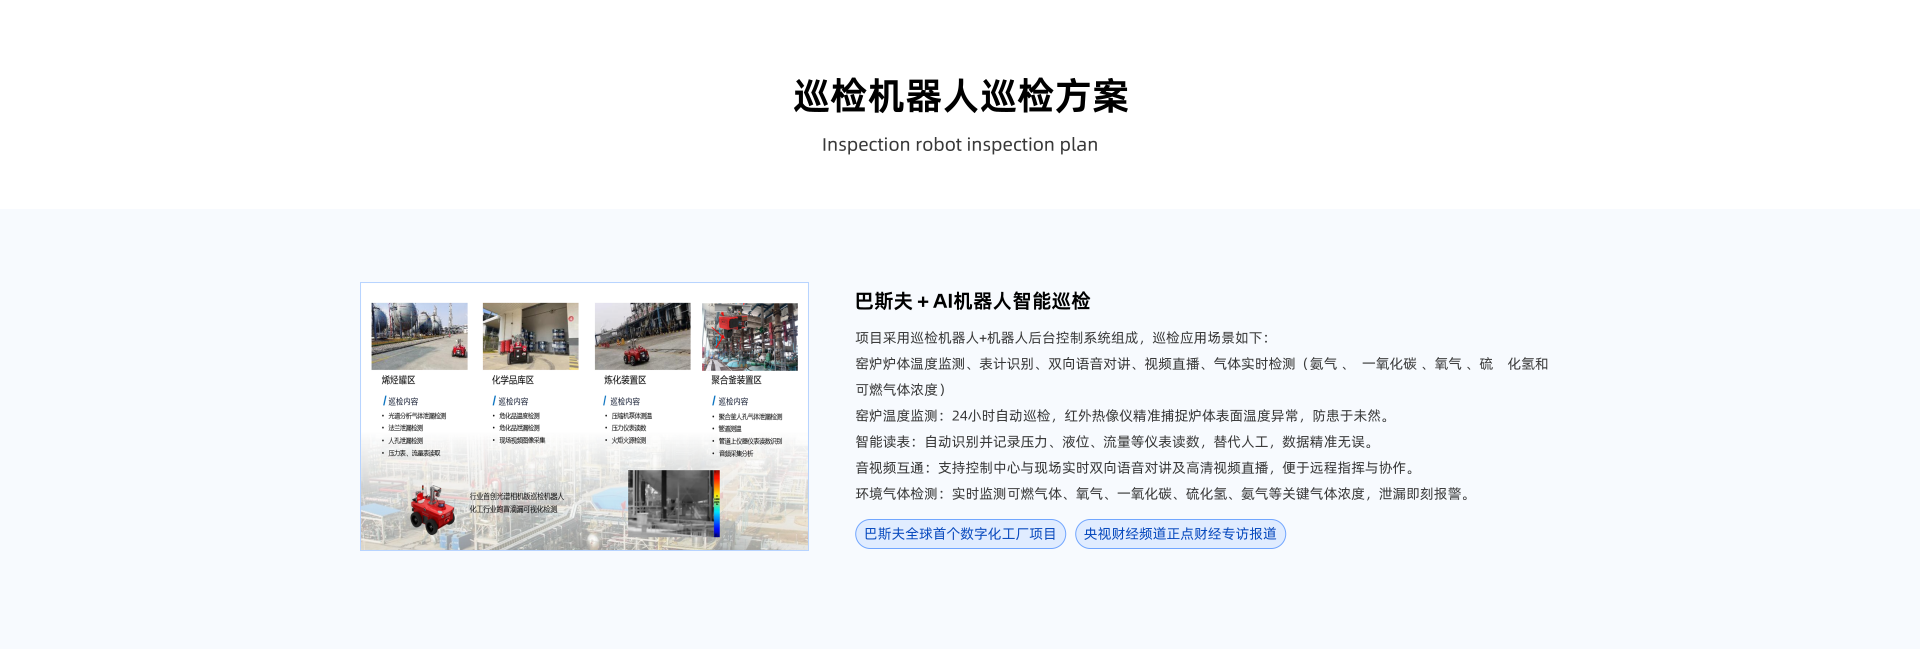Click the large red inspection robot graphic
1920x649 pixels.
(432, 509)
